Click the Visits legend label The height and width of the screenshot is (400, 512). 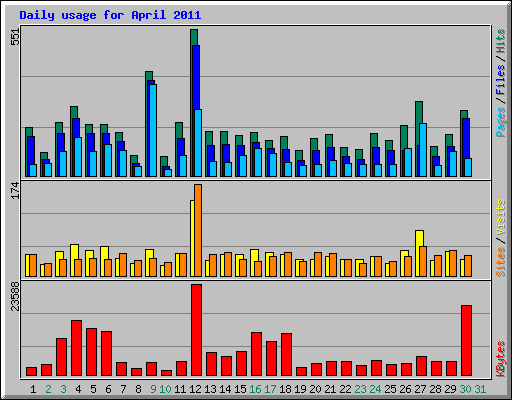pos(501,217)
